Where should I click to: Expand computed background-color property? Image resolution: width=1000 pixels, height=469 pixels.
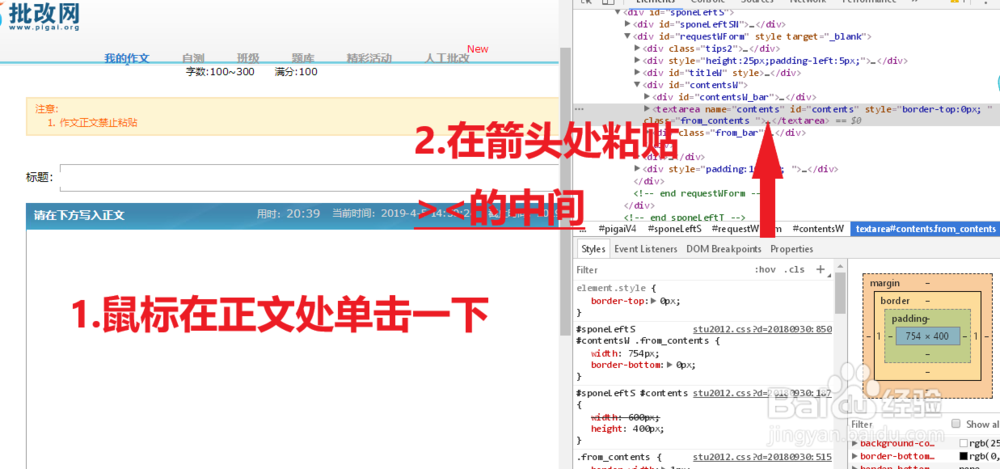[x=855, y=443]
